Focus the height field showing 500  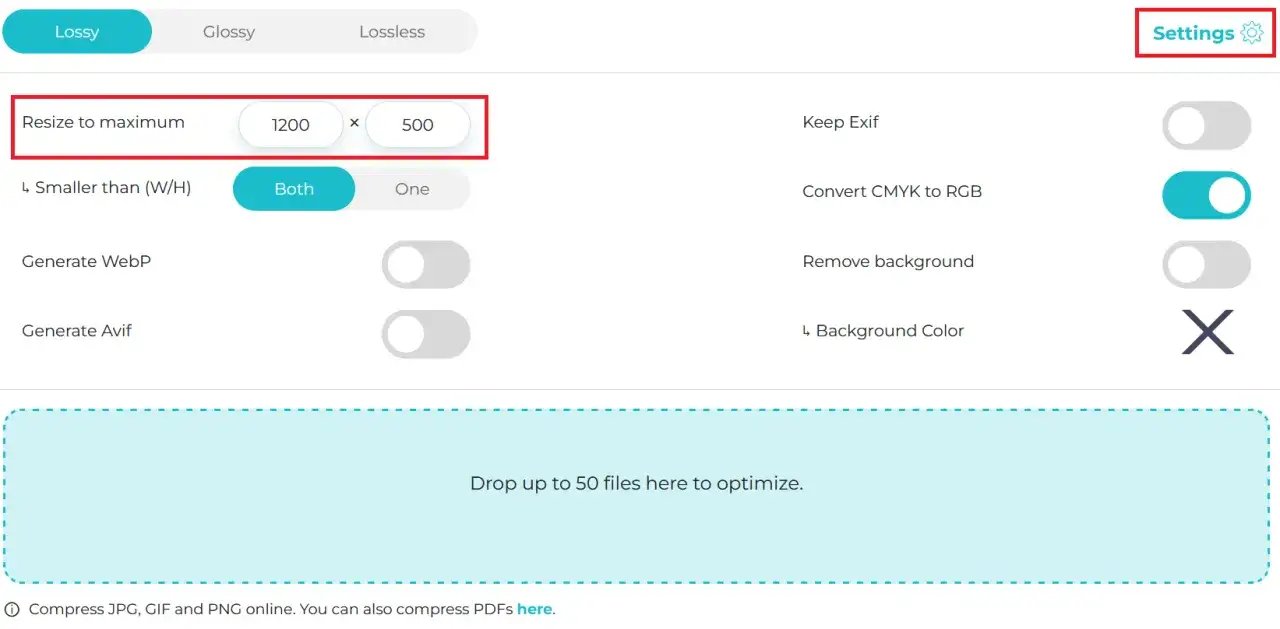click(x=418, y=125)
